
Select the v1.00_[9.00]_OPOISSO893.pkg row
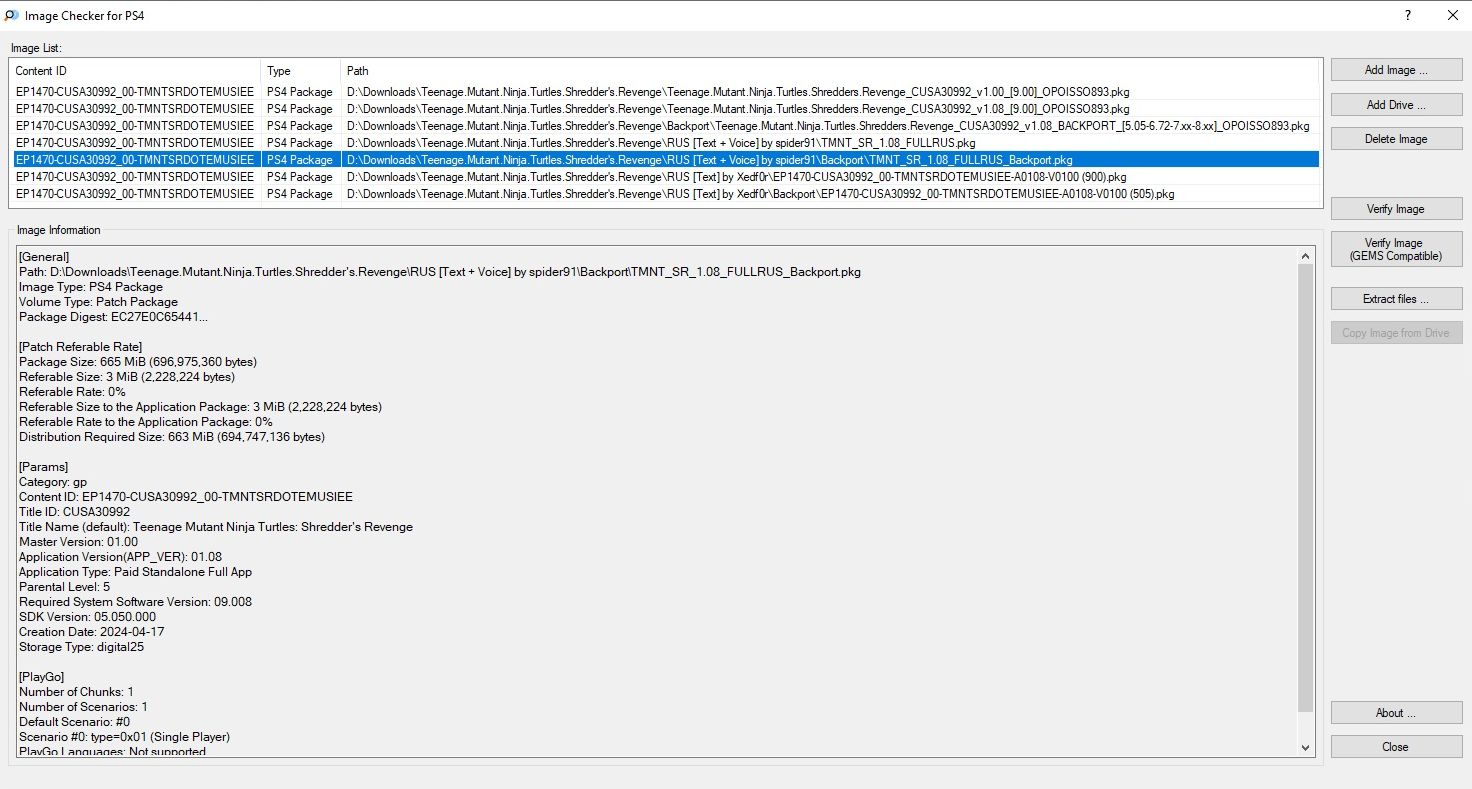tap(665, 92)
